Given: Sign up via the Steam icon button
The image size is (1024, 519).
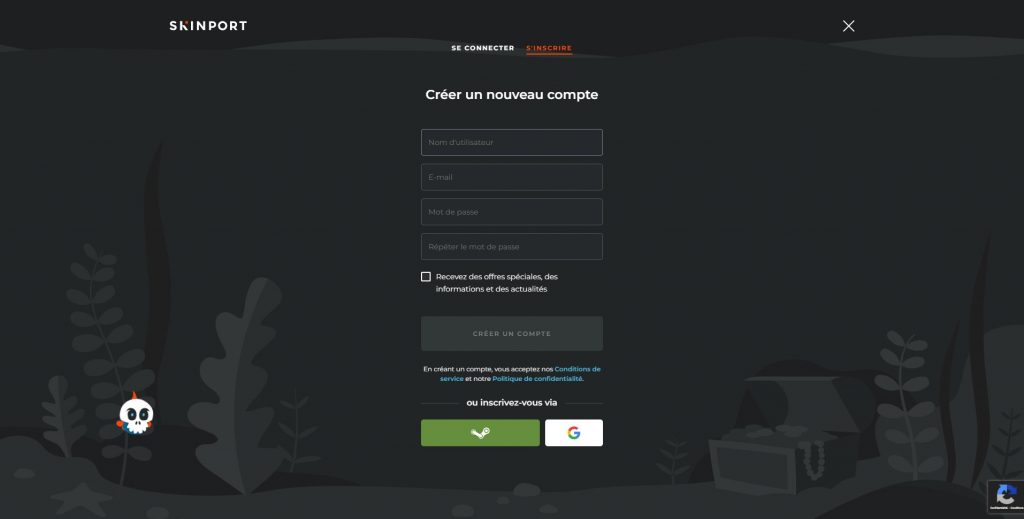Looking at the screenshot, I should tap(480, 433).
